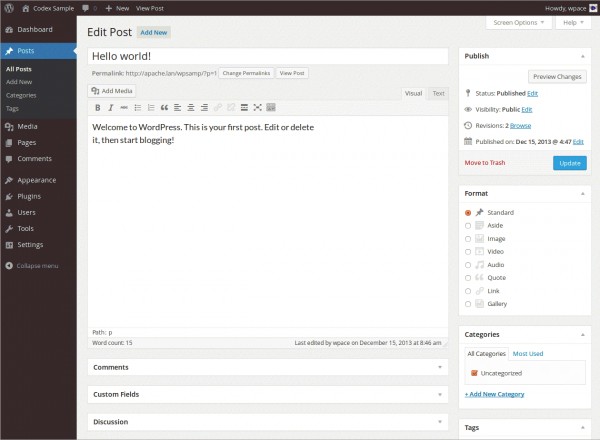Align text right
The width and height of the screenshot is (600, 440).
click(204, 108)
